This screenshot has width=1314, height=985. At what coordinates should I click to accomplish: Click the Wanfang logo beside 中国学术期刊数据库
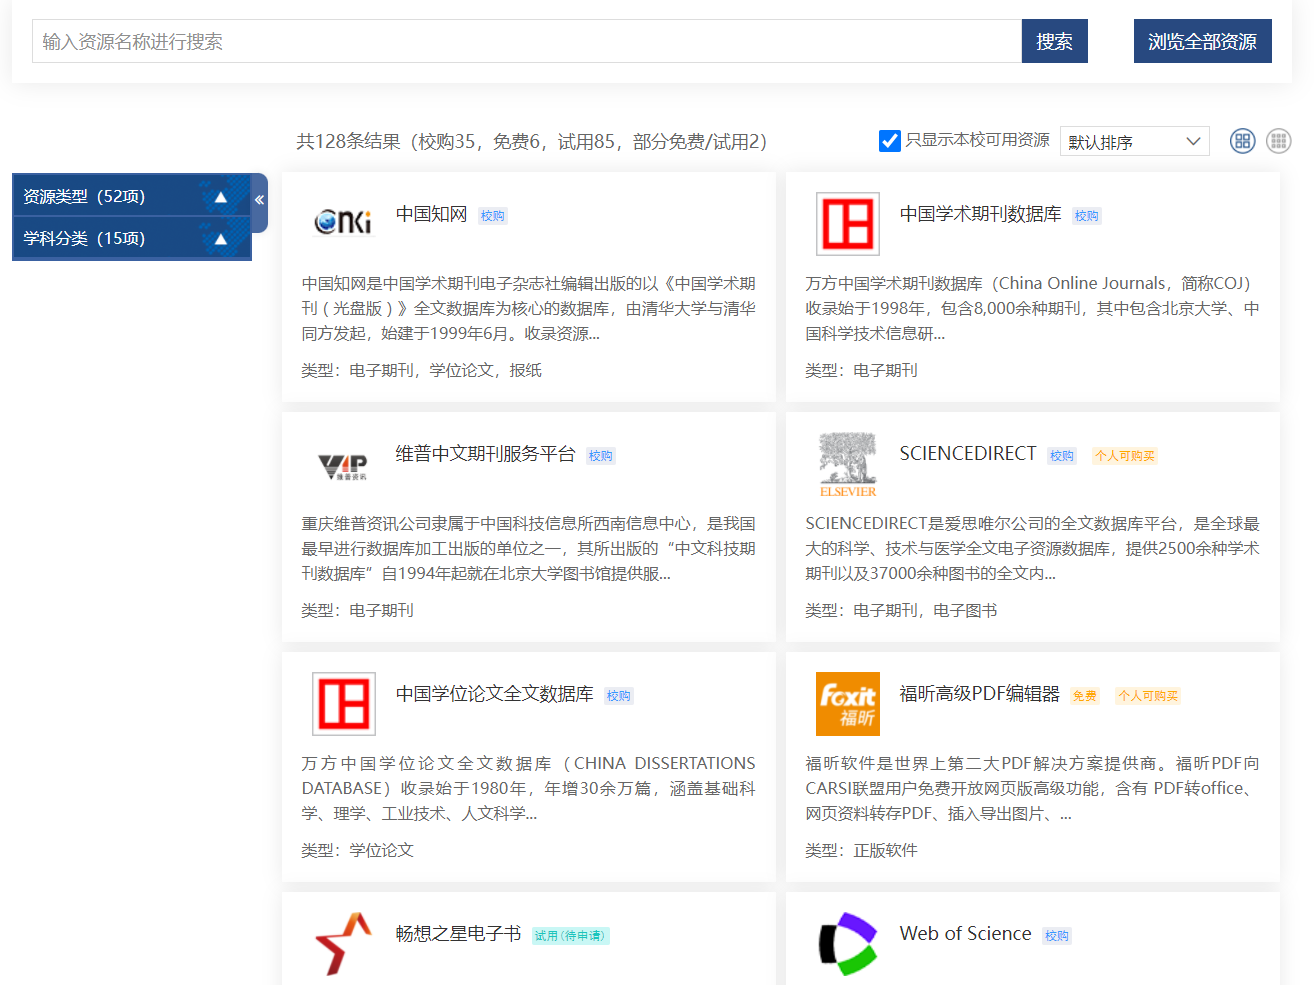tap(847, 224)
